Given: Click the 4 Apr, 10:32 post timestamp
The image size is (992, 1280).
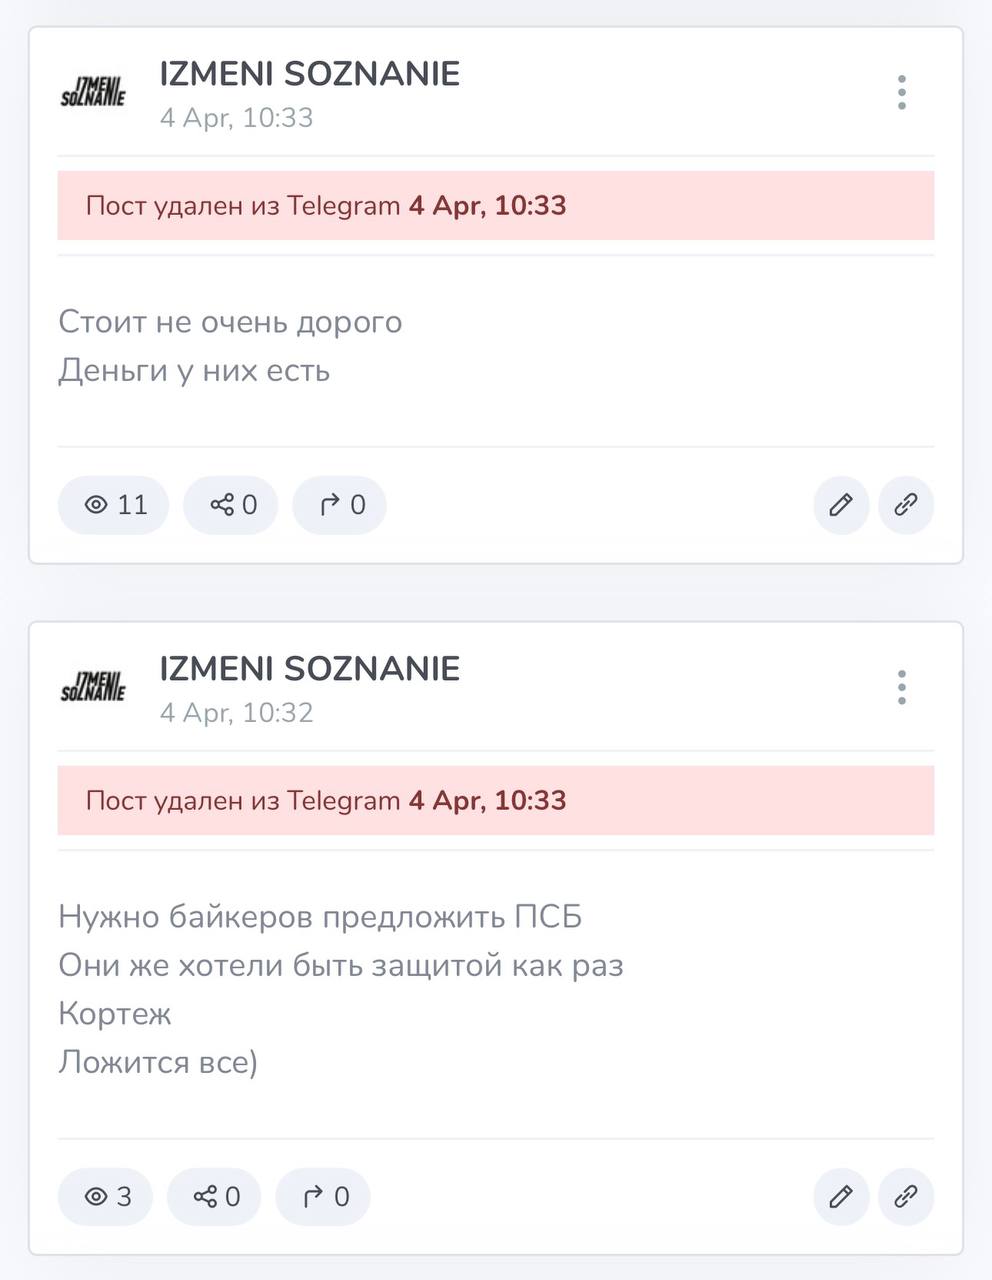Looking at the screenshot, I should (x=237, y=713).
